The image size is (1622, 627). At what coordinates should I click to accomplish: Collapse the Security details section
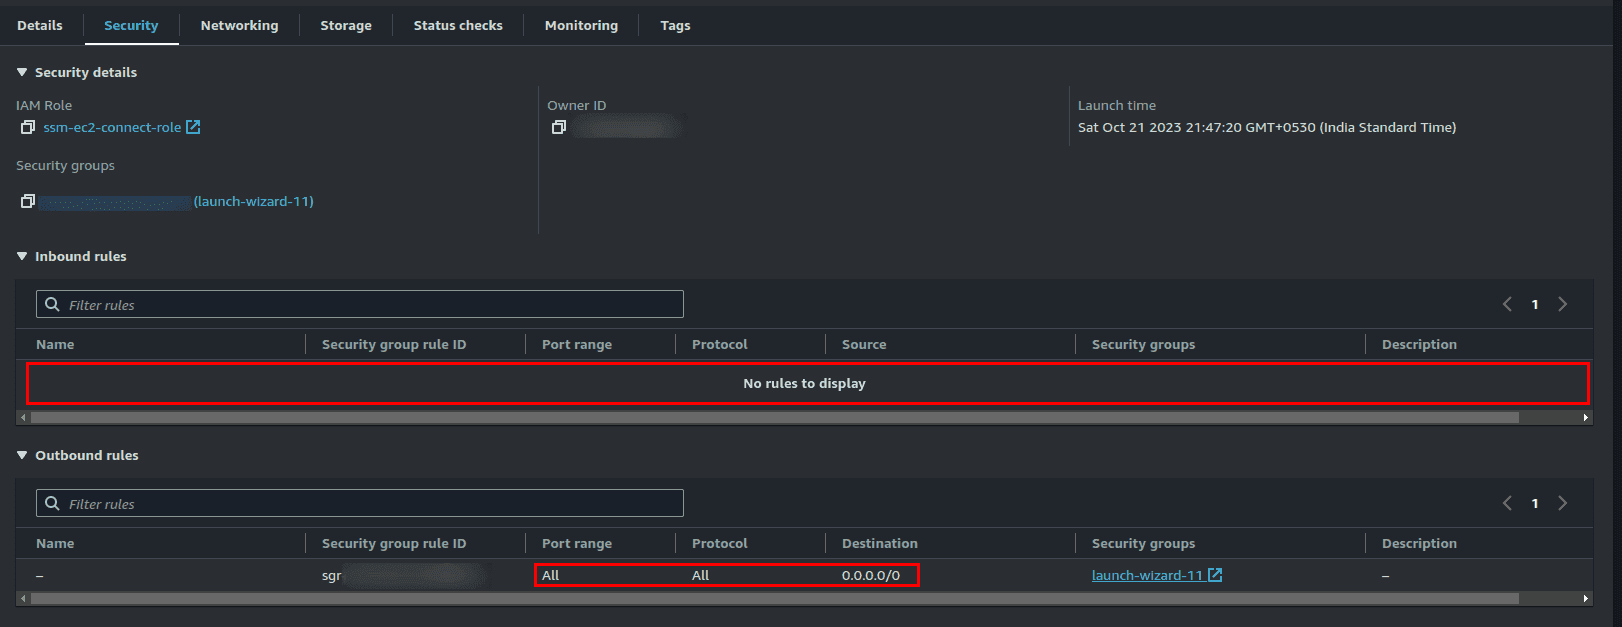22,72
